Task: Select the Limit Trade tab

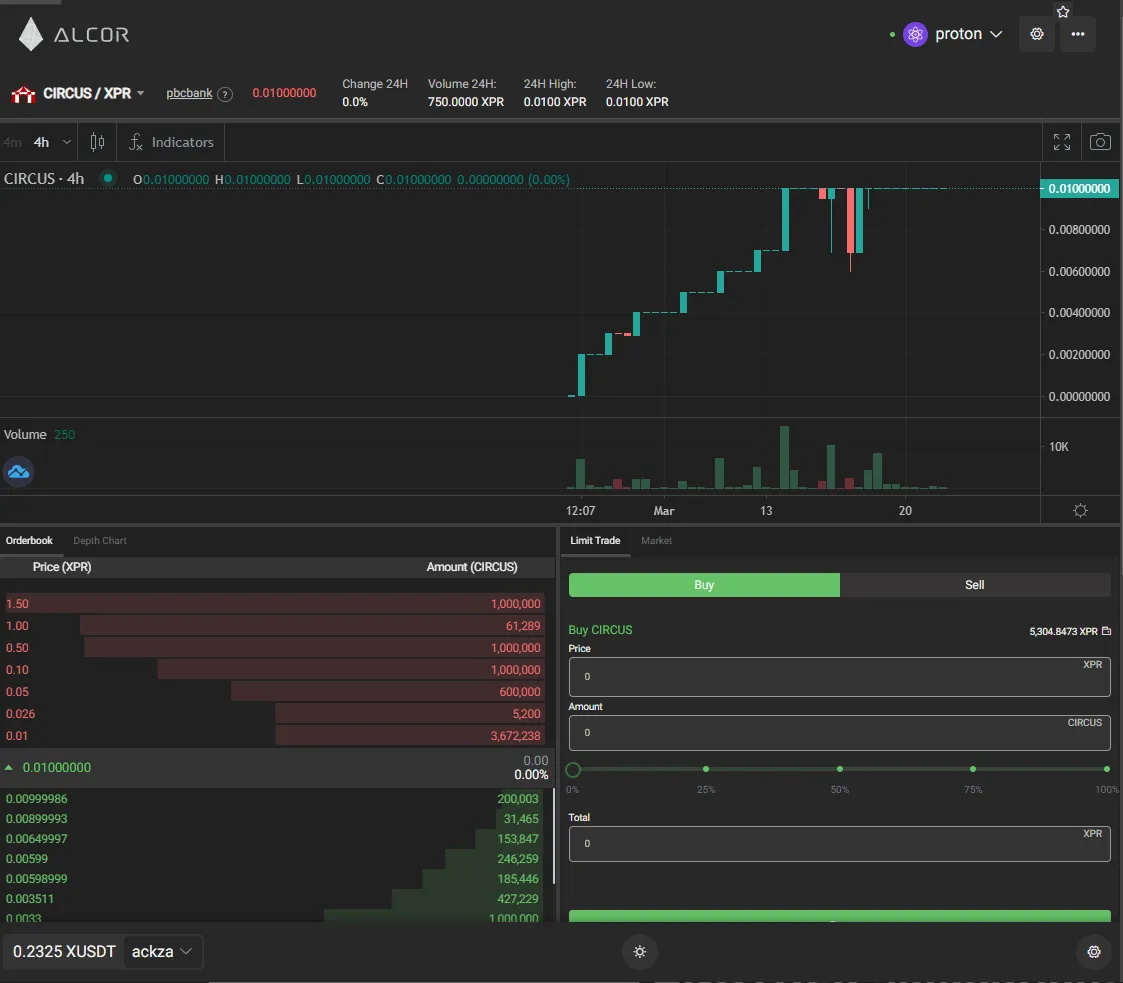Action: (595, 541)
